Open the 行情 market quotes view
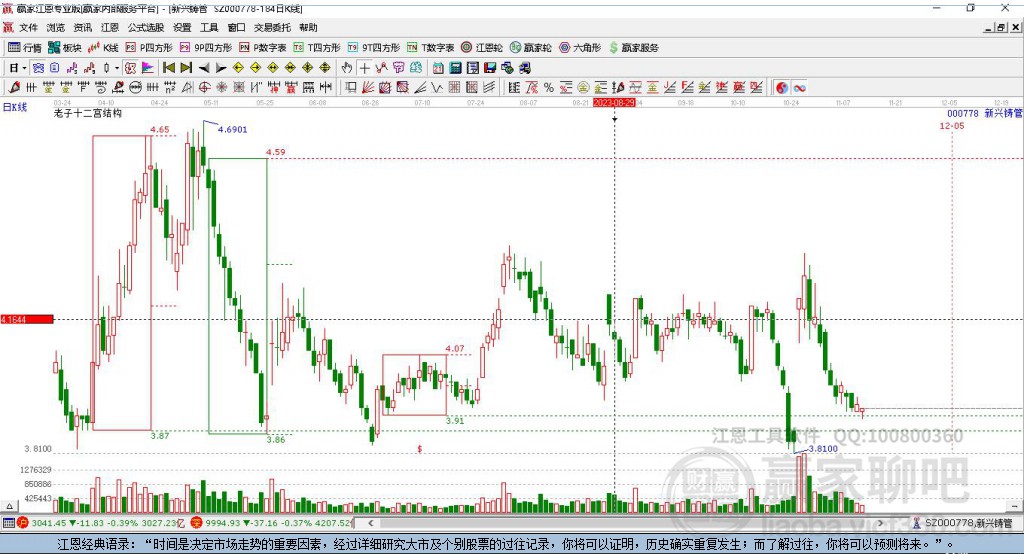 coord(25,47)
